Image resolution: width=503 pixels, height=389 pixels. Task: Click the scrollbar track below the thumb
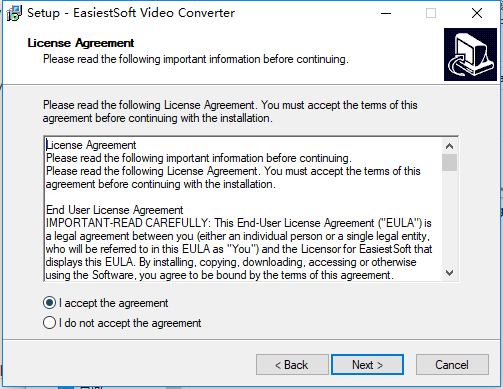(449, 218)
